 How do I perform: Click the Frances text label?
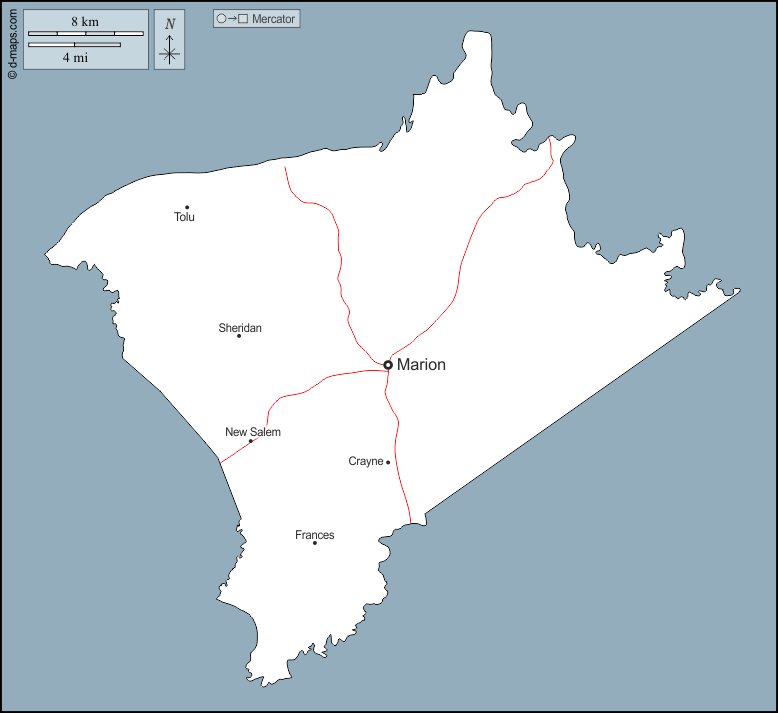(315, 535)
